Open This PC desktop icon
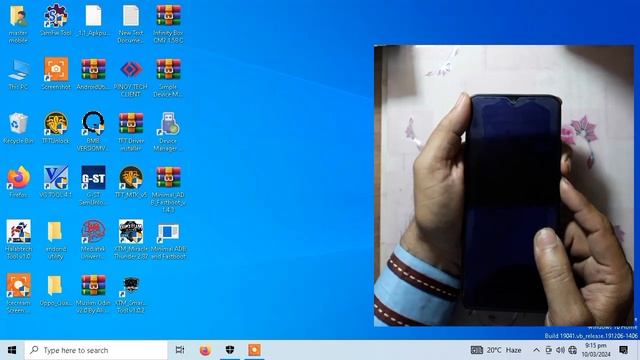The width and height of the screenshot is (640, 360). (x=18, y=74)
